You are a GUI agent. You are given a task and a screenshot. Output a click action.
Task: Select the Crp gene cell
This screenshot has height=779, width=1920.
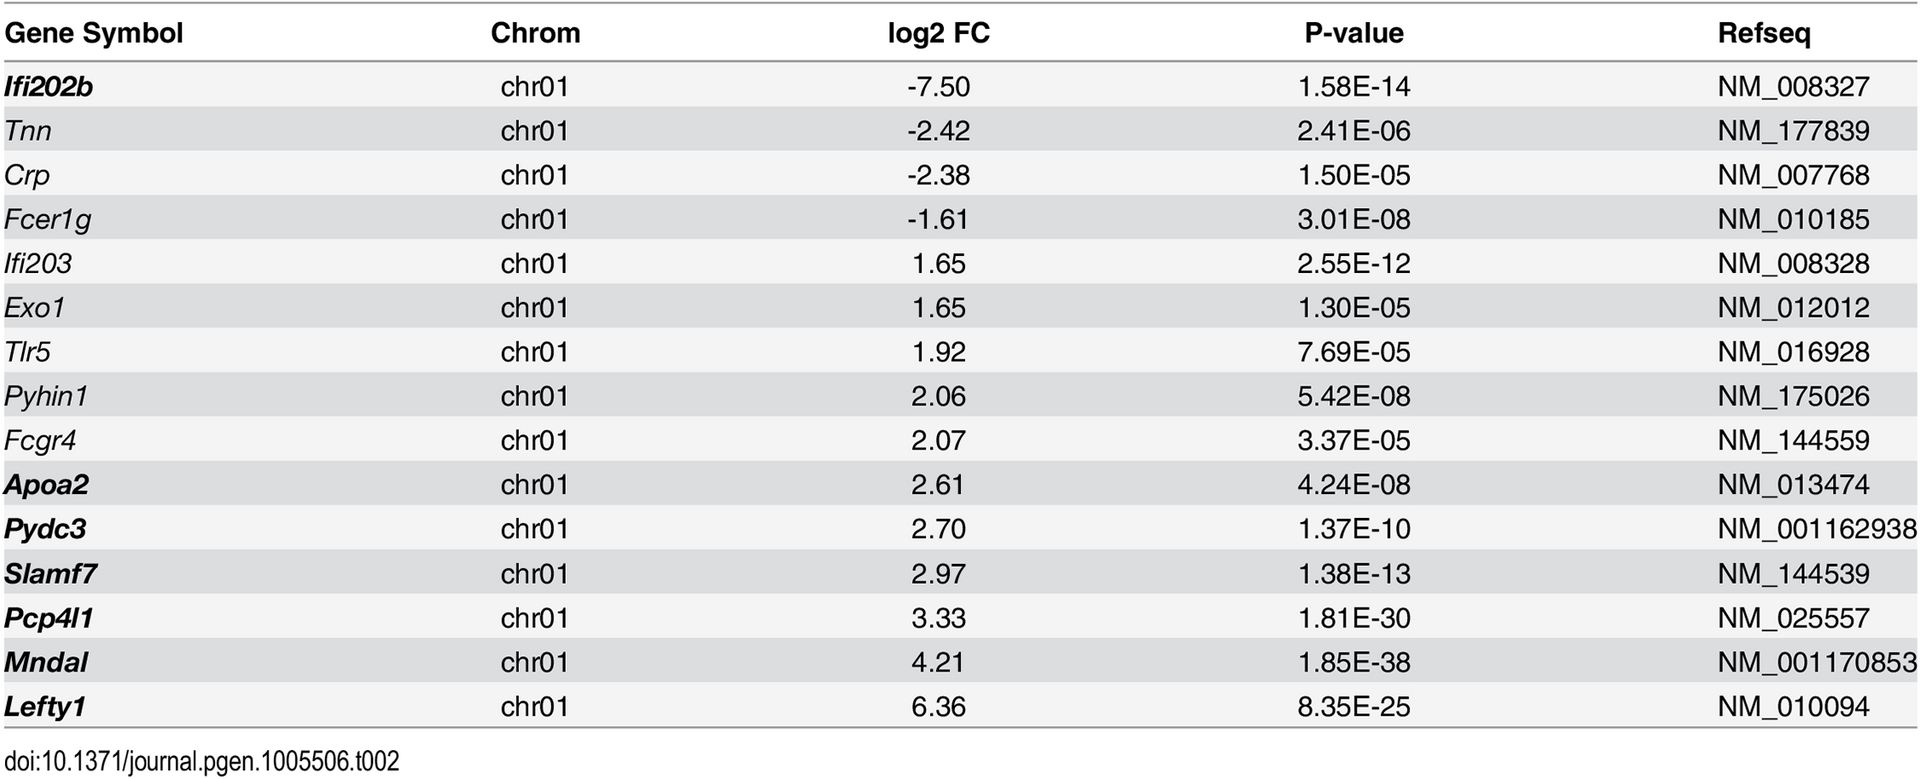pyautogui.click(x=26, y=175)
